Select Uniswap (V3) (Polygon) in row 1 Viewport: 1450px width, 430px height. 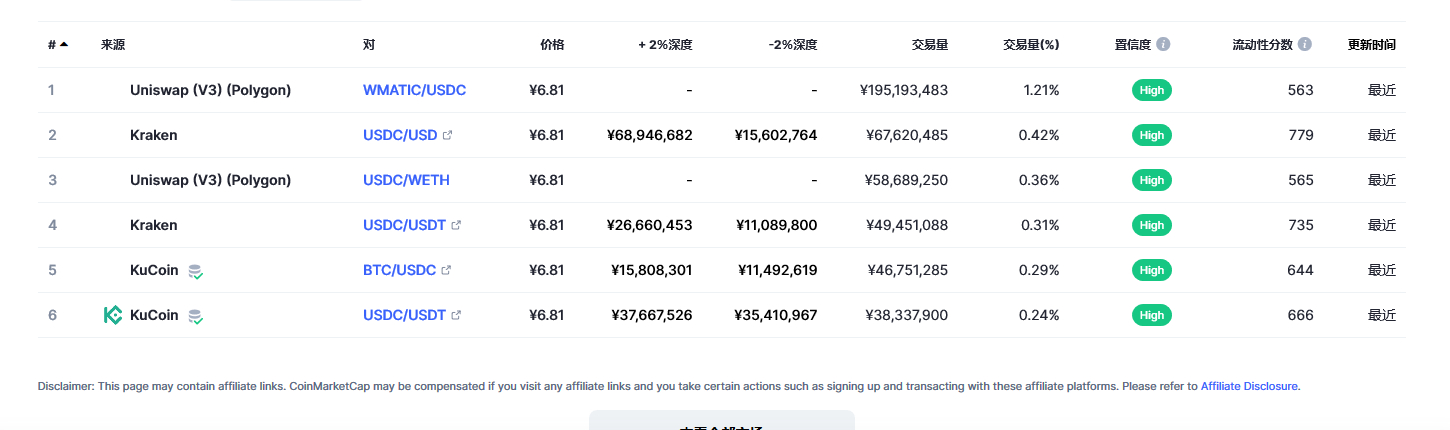(x=210, y=90)
